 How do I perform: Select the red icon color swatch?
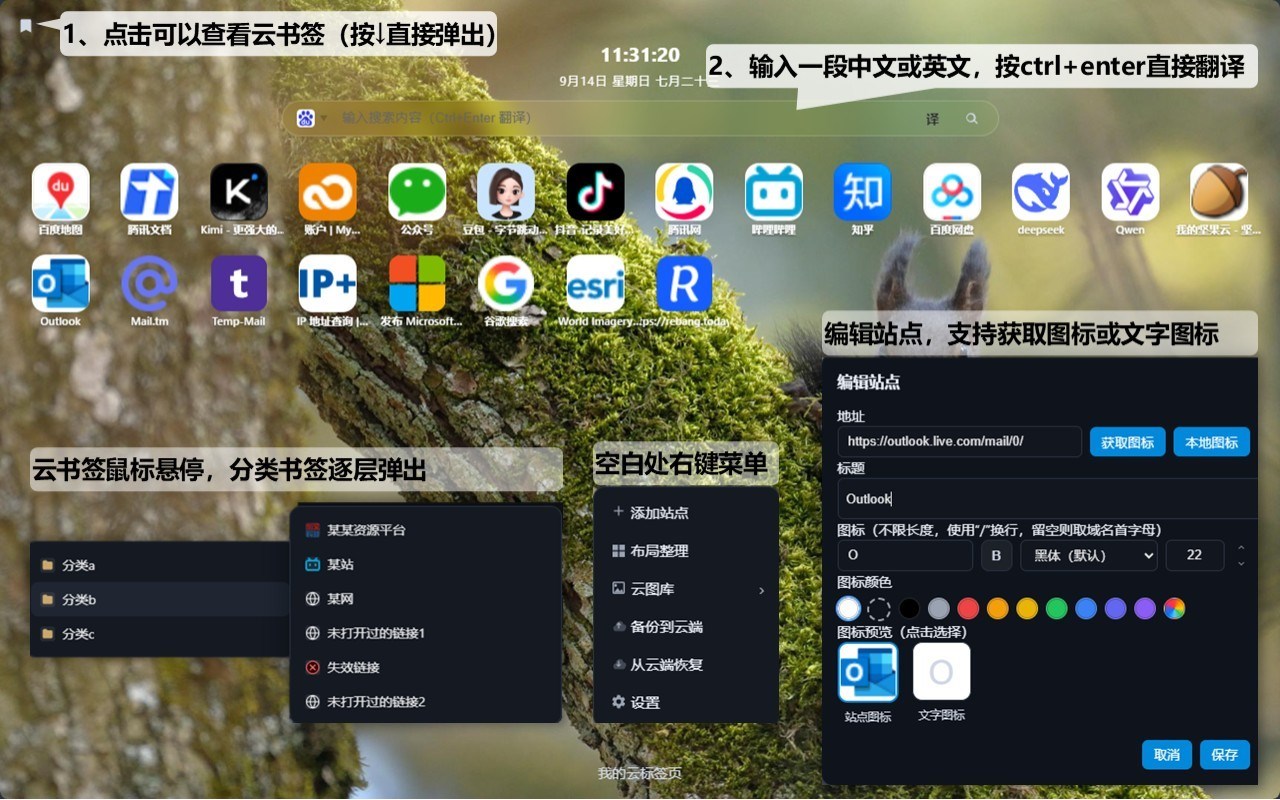(x=967, y=608)
